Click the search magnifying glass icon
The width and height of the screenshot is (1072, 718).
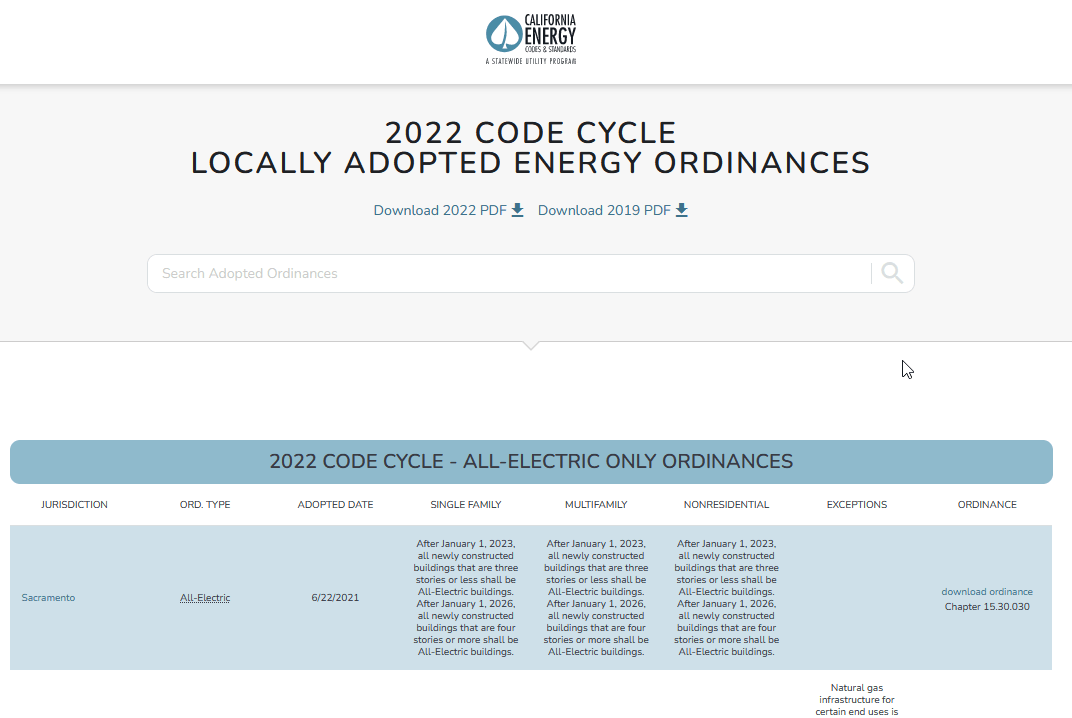[x=890, y=272]
